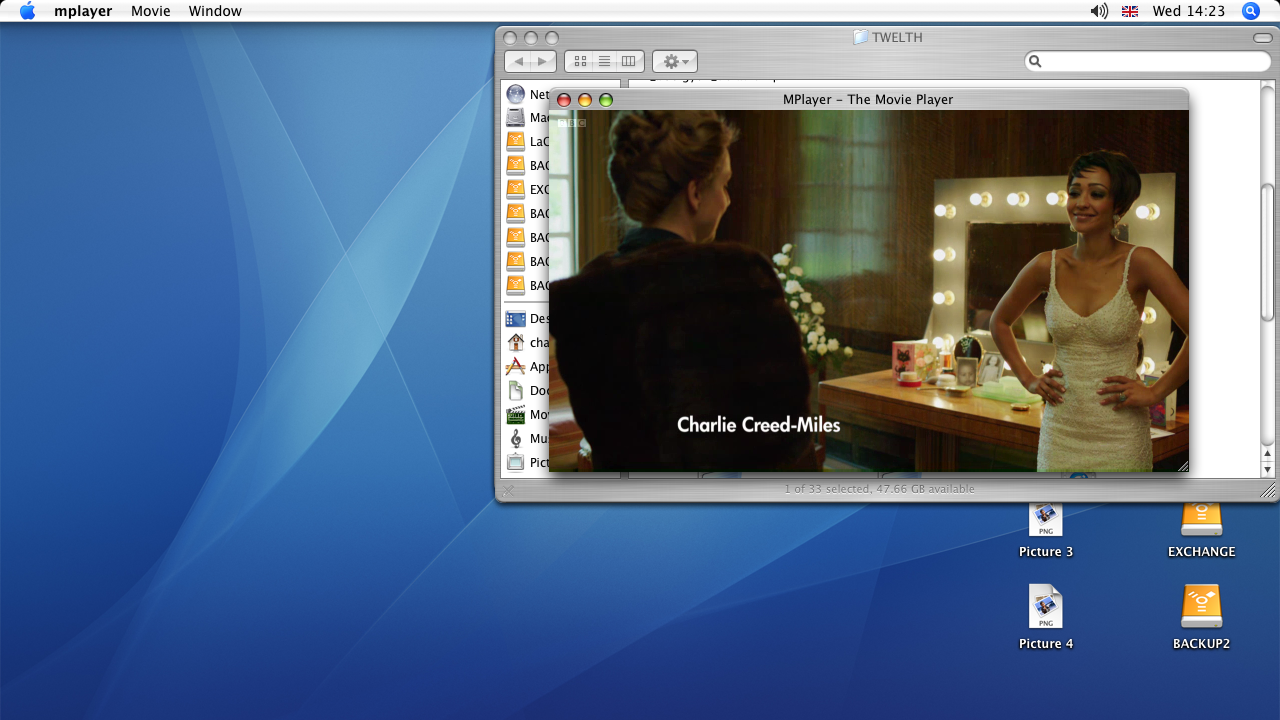Go back in the Finder window
This screenshot has width=1280, height=720.
tap(518, 61)
